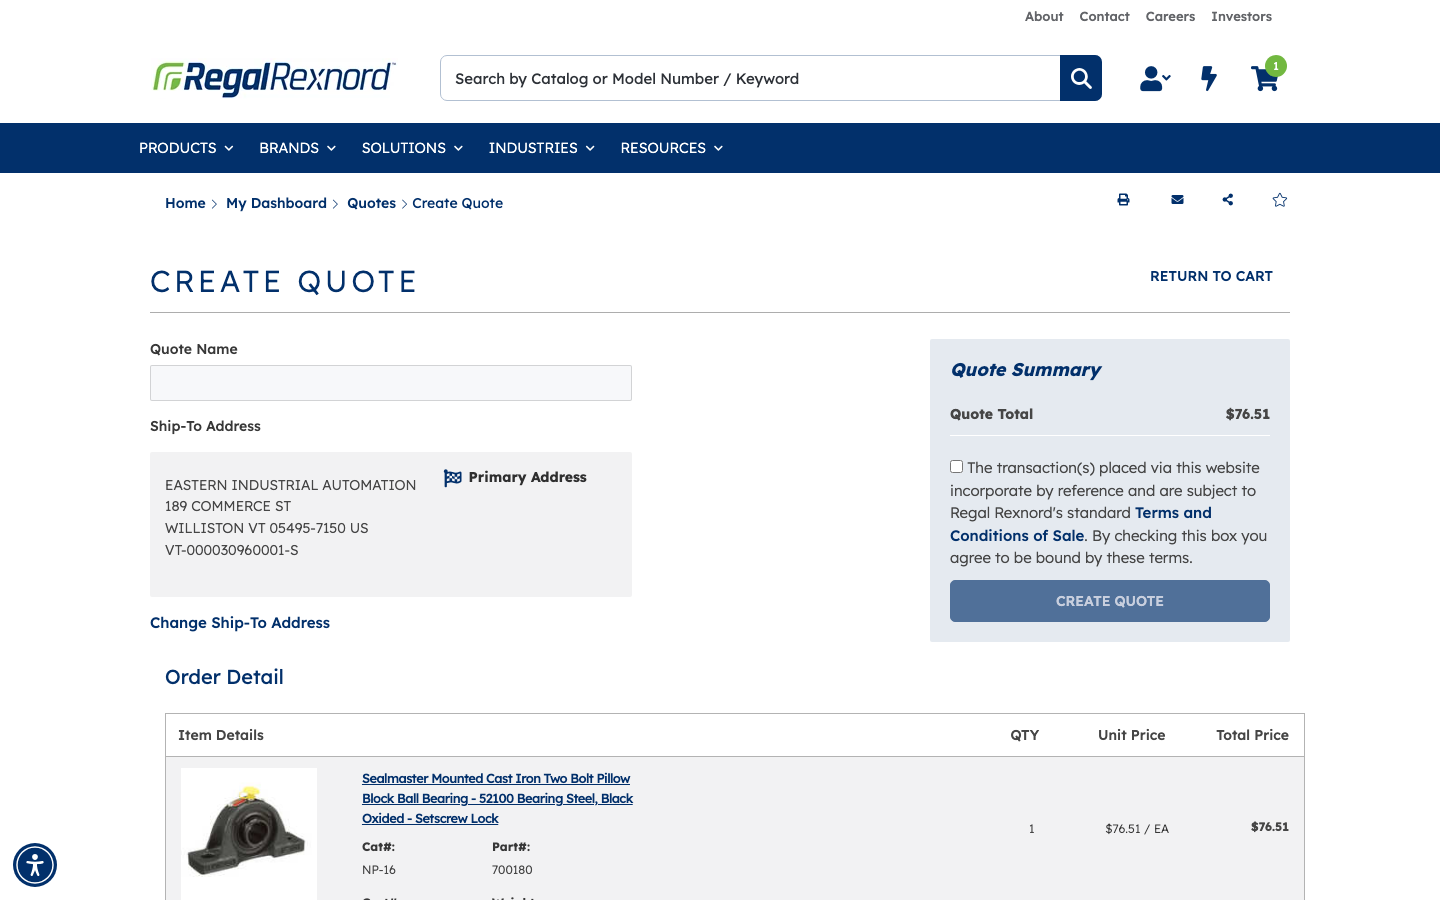The width and height of the screenshot is (1440, 900).
Task: Go to My Dashboard breadcrumb
Action: (x=276, y=203)
